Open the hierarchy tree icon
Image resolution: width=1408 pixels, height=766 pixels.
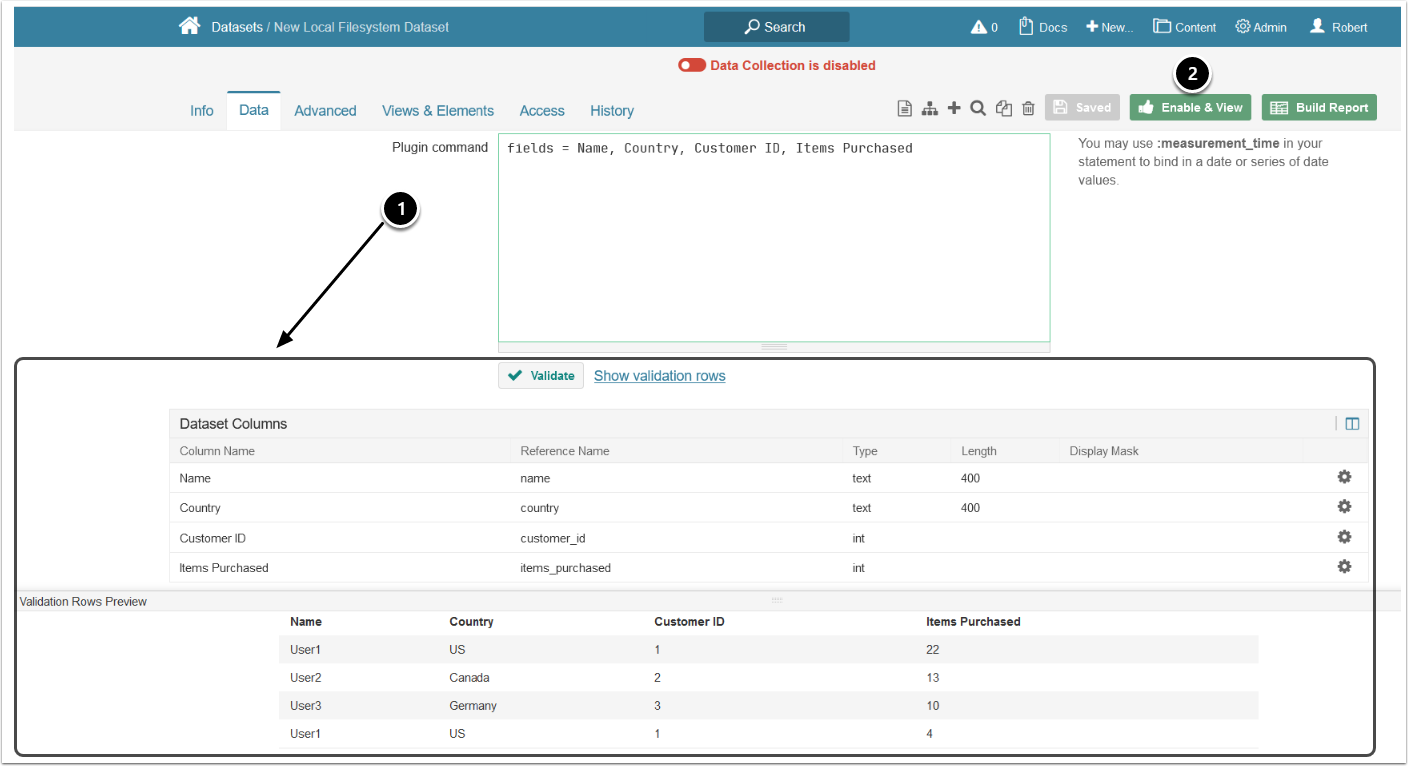[x=929, y=108]
